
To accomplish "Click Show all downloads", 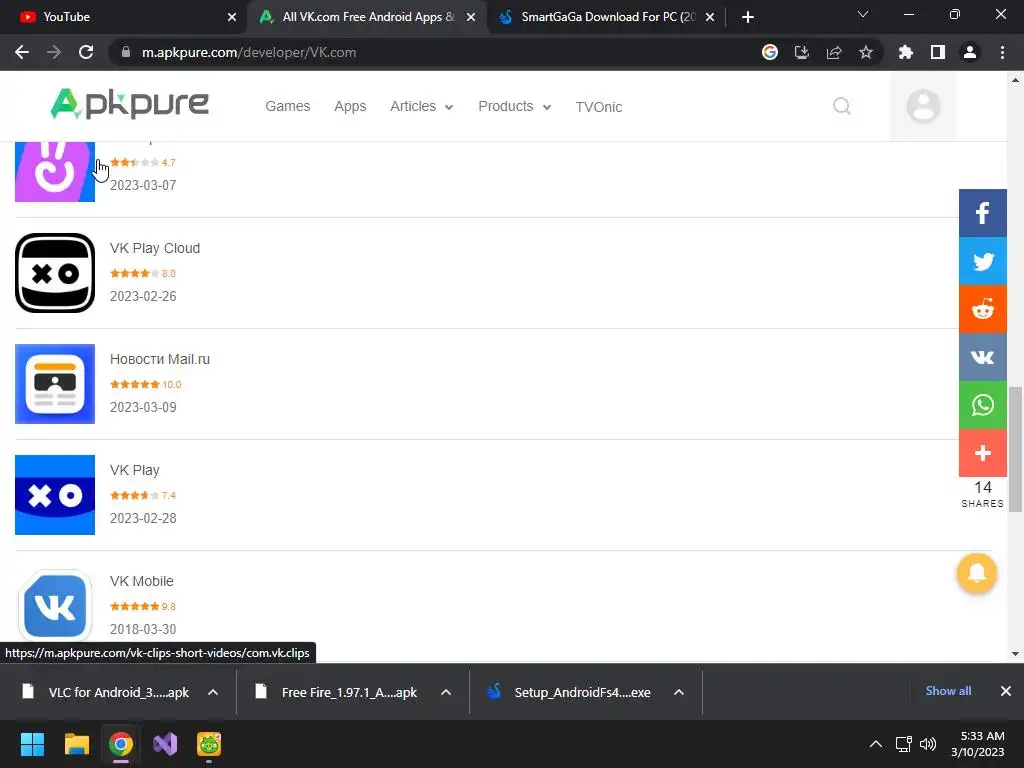I will [948, 691].
